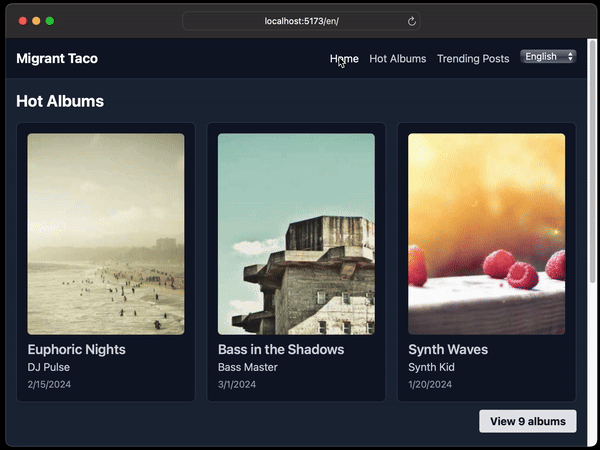Open the English language dropdown
The image size is (600, 450).
coord(548,57)
